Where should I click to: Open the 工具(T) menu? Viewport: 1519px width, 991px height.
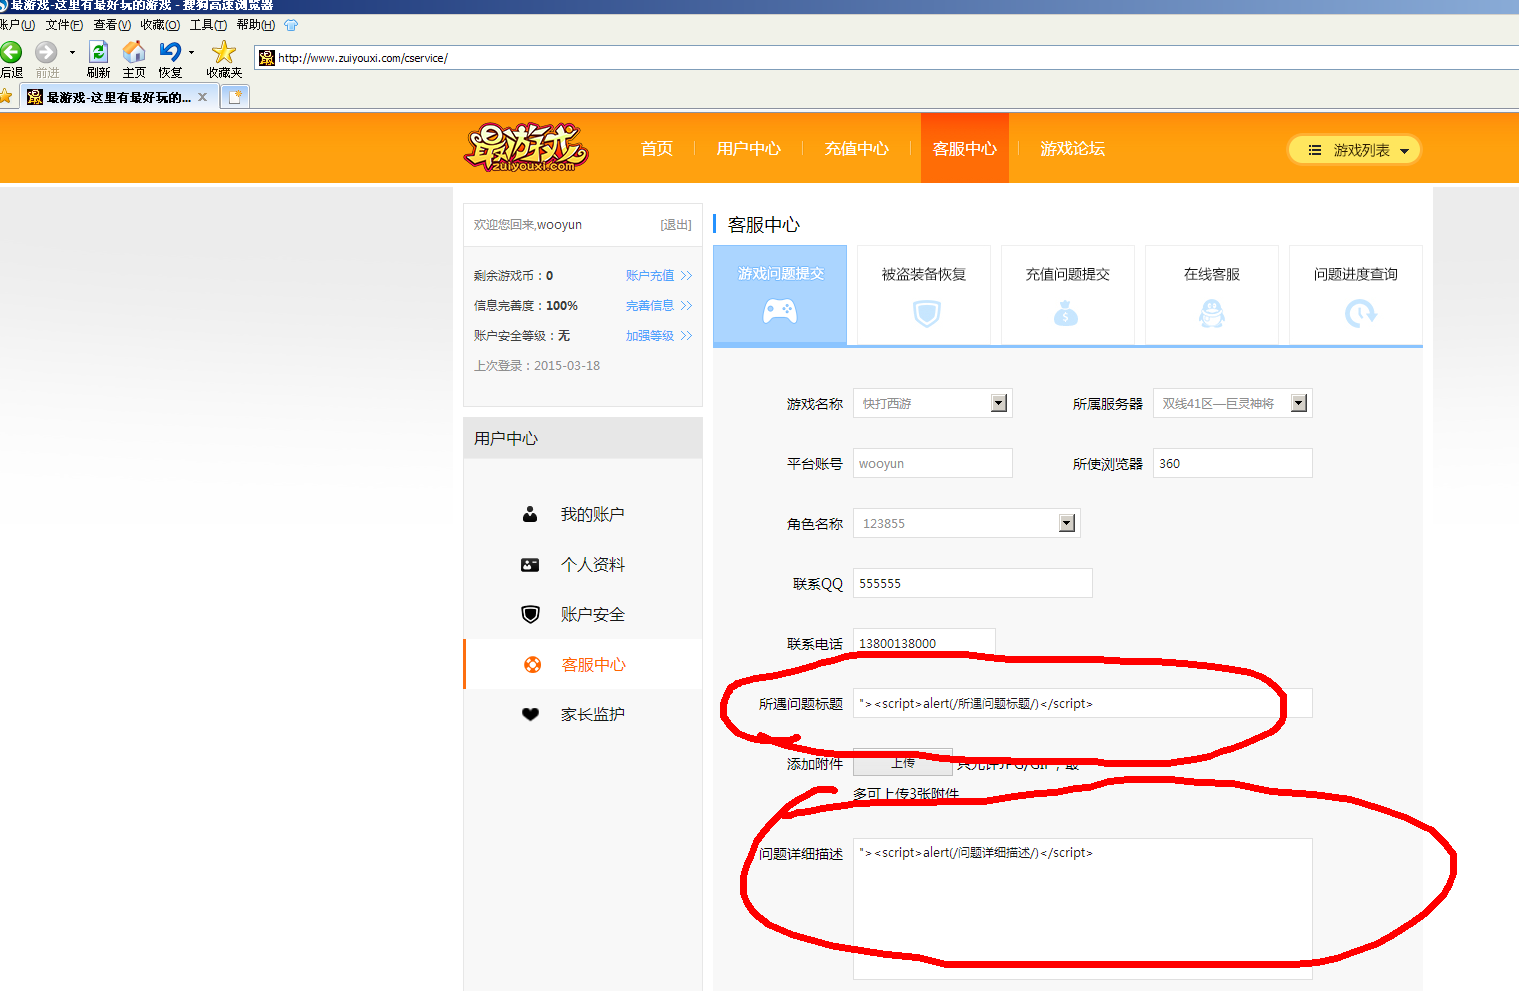208,25
